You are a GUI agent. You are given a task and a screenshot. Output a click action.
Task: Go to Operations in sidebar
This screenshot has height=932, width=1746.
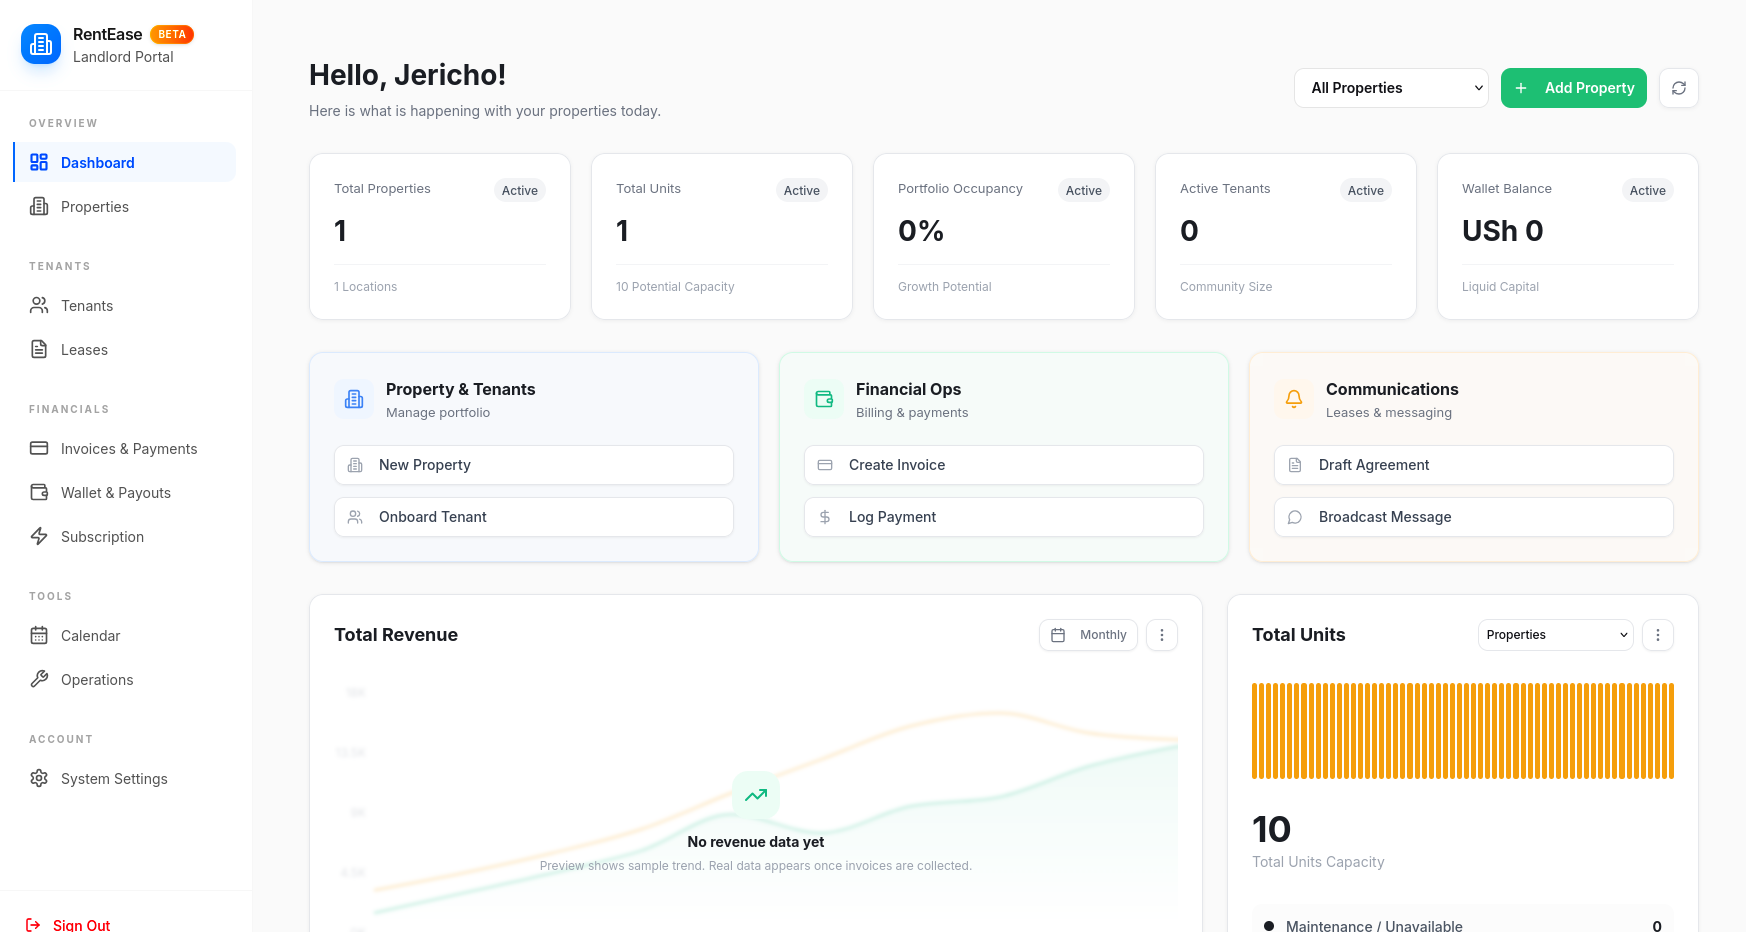(x=125, y=679)
